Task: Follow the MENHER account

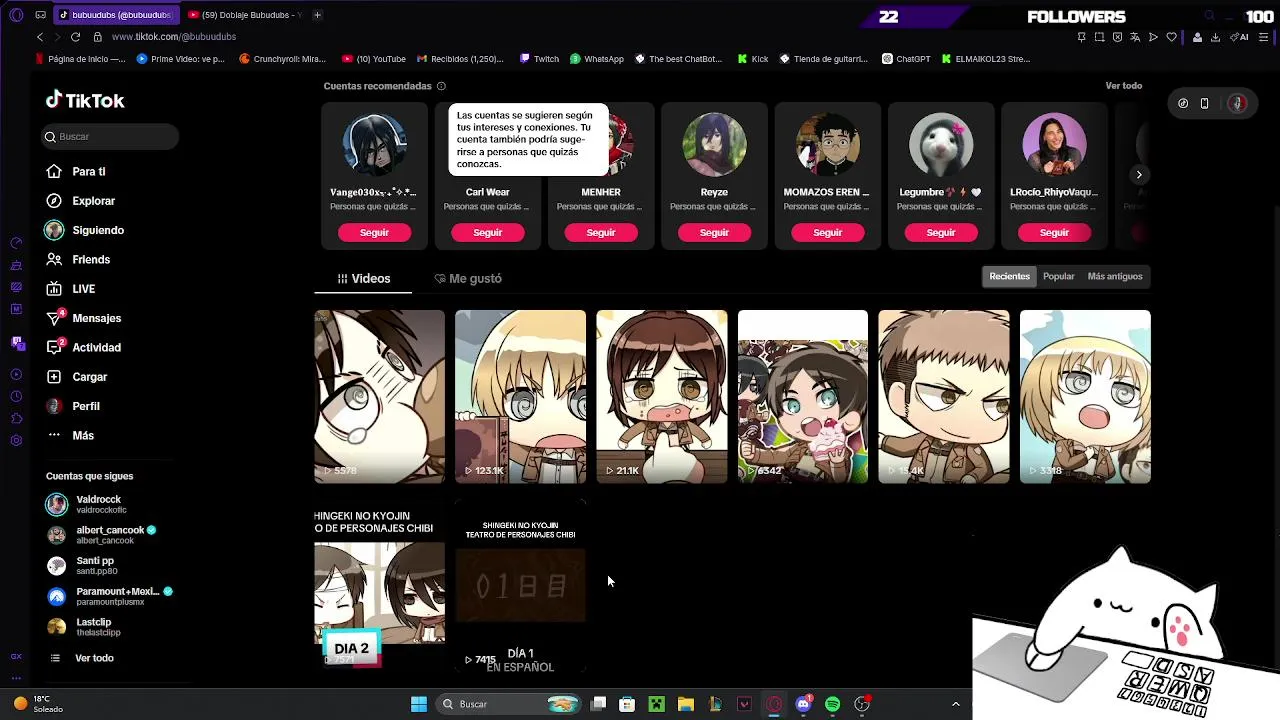Action: 601,232
